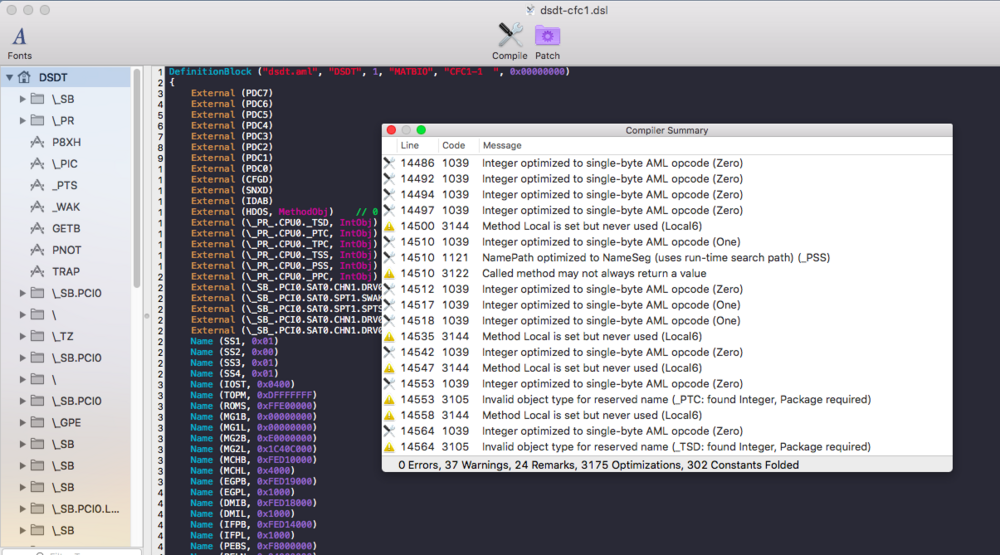Screen dimensions: 1000x555
Task: Click optimization icon for line 14486
Action: coord(390,162)
